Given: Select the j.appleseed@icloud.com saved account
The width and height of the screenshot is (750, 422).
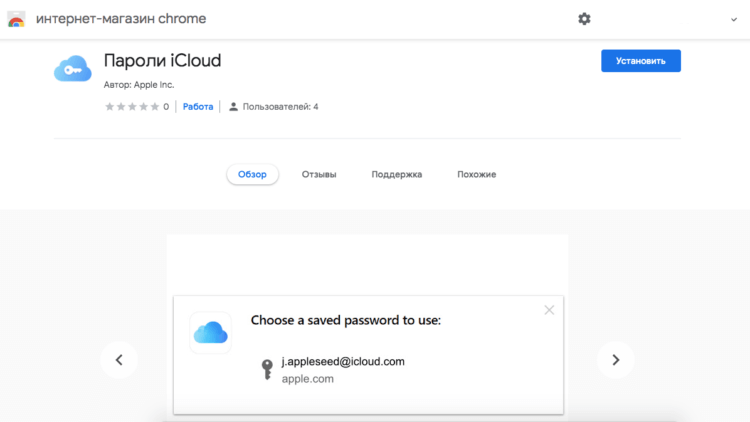Looking at the screenshot, I should point(343,362).
